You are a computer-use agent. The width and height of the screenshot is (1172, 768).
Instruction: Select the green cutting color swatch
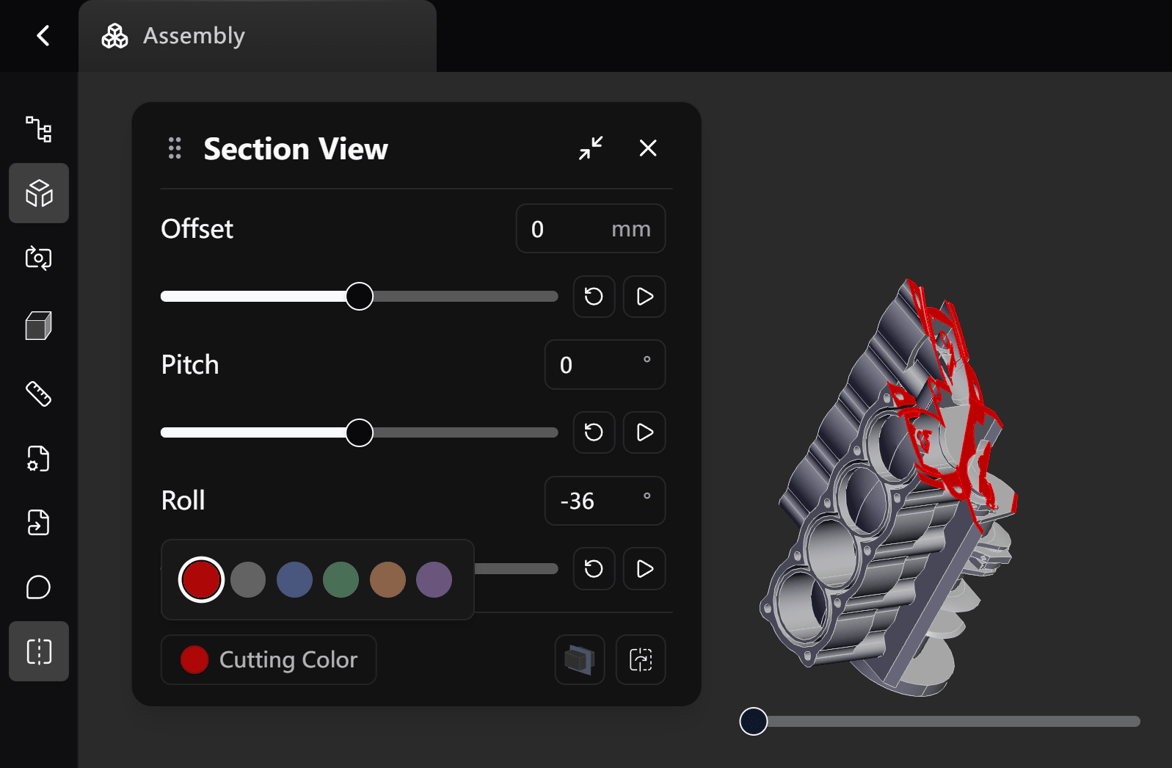(x=341, y=580)
